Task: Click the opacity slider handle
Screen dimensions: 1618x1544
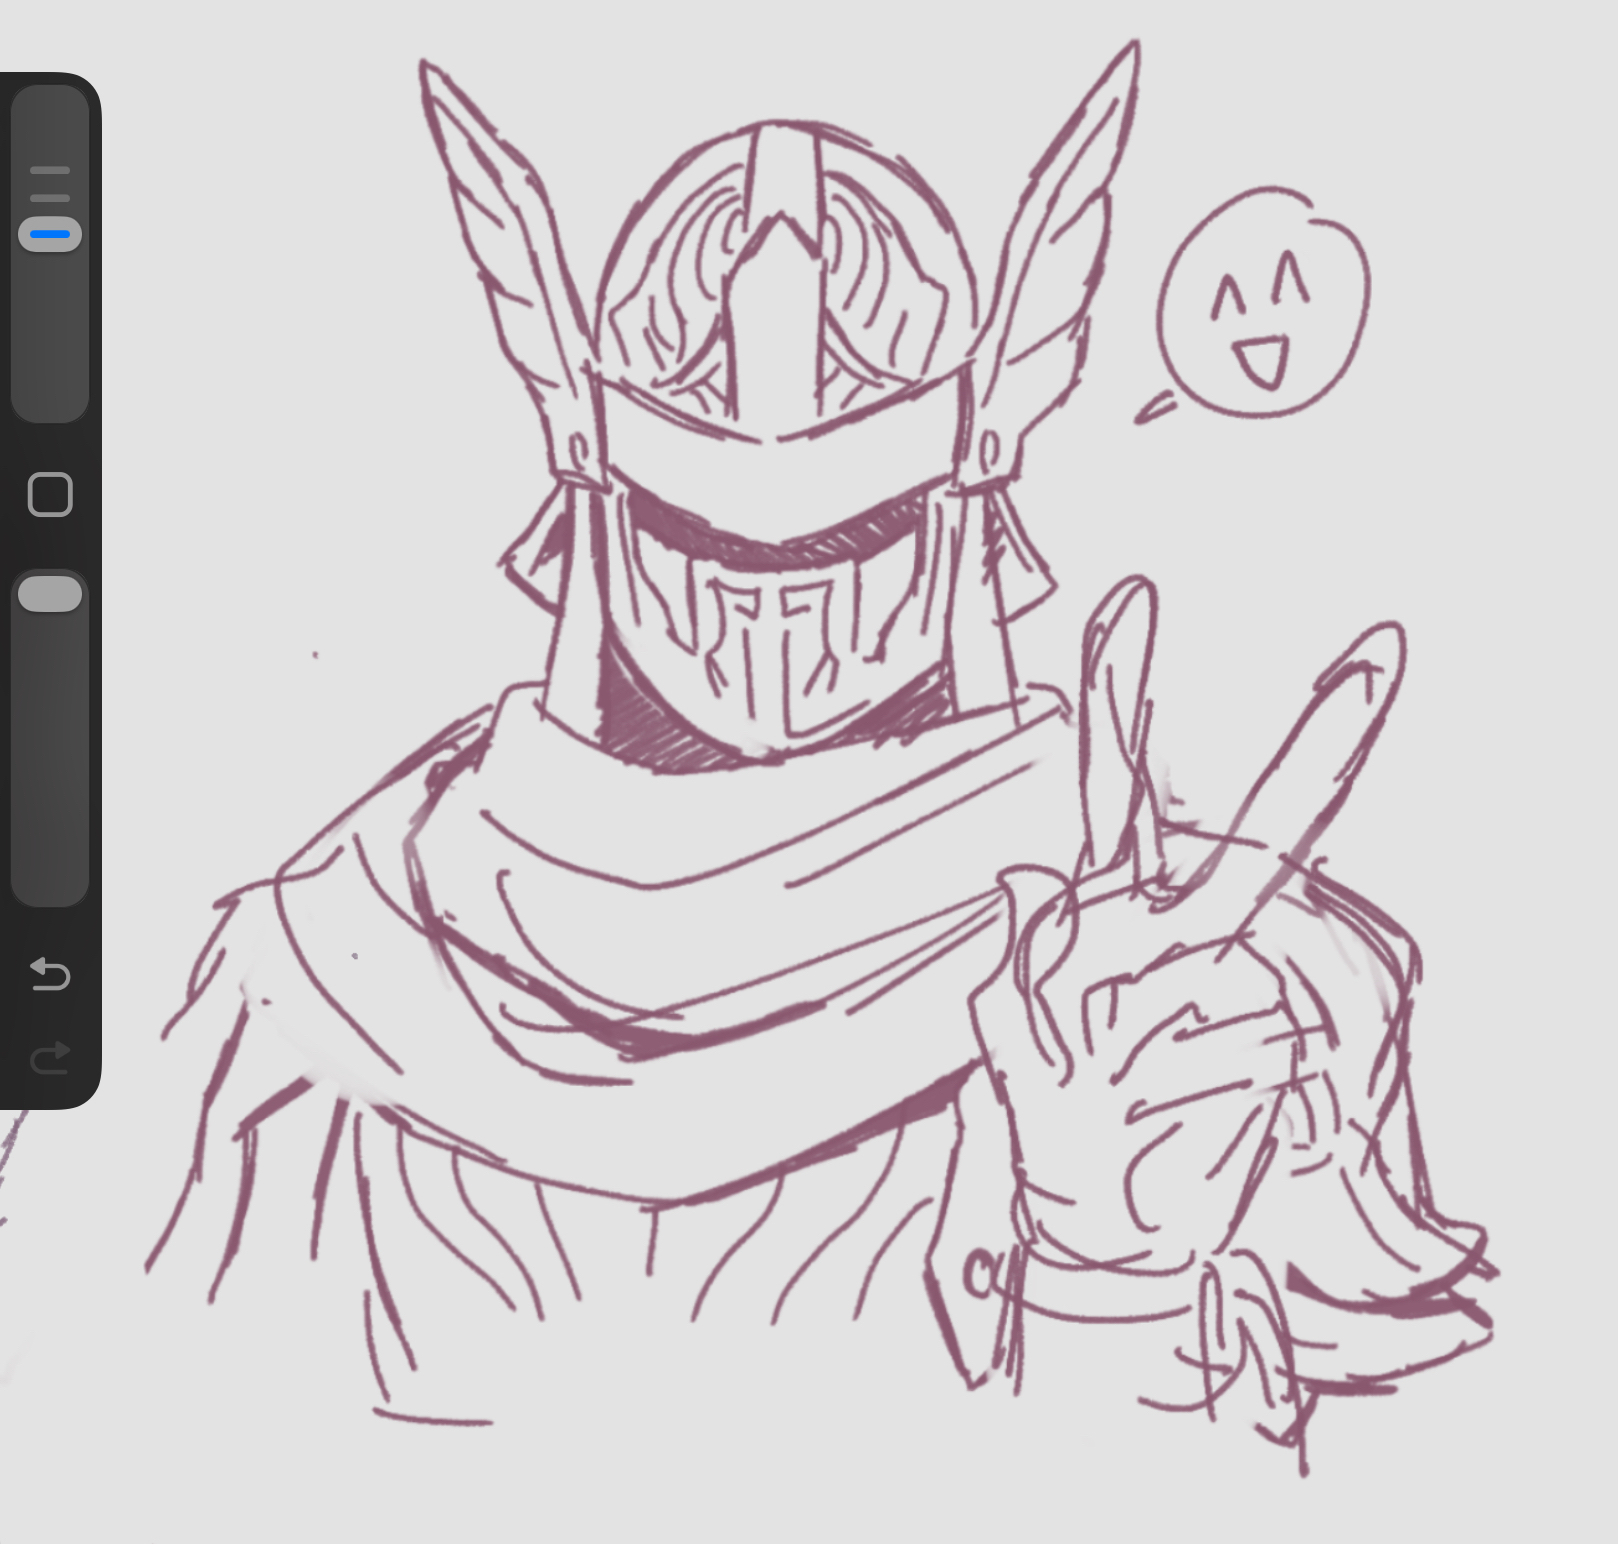Action: click(50, 593)
